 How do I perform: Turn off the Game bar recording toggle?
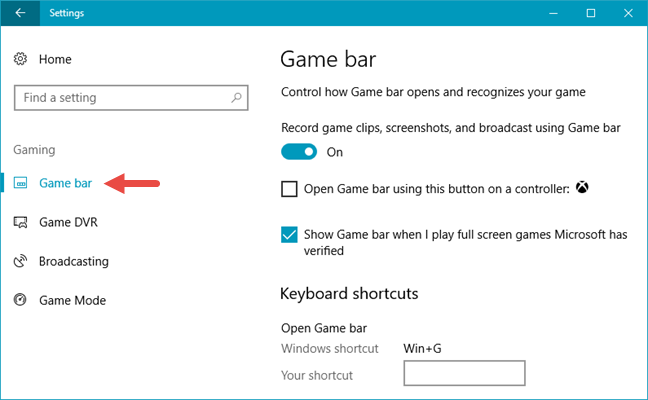point(299,152)
